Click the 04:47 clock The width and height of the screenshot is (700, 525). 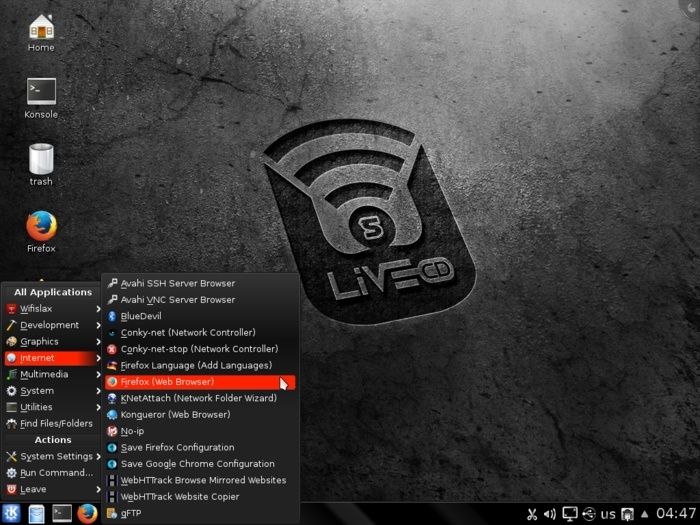(x=676, y=513)
